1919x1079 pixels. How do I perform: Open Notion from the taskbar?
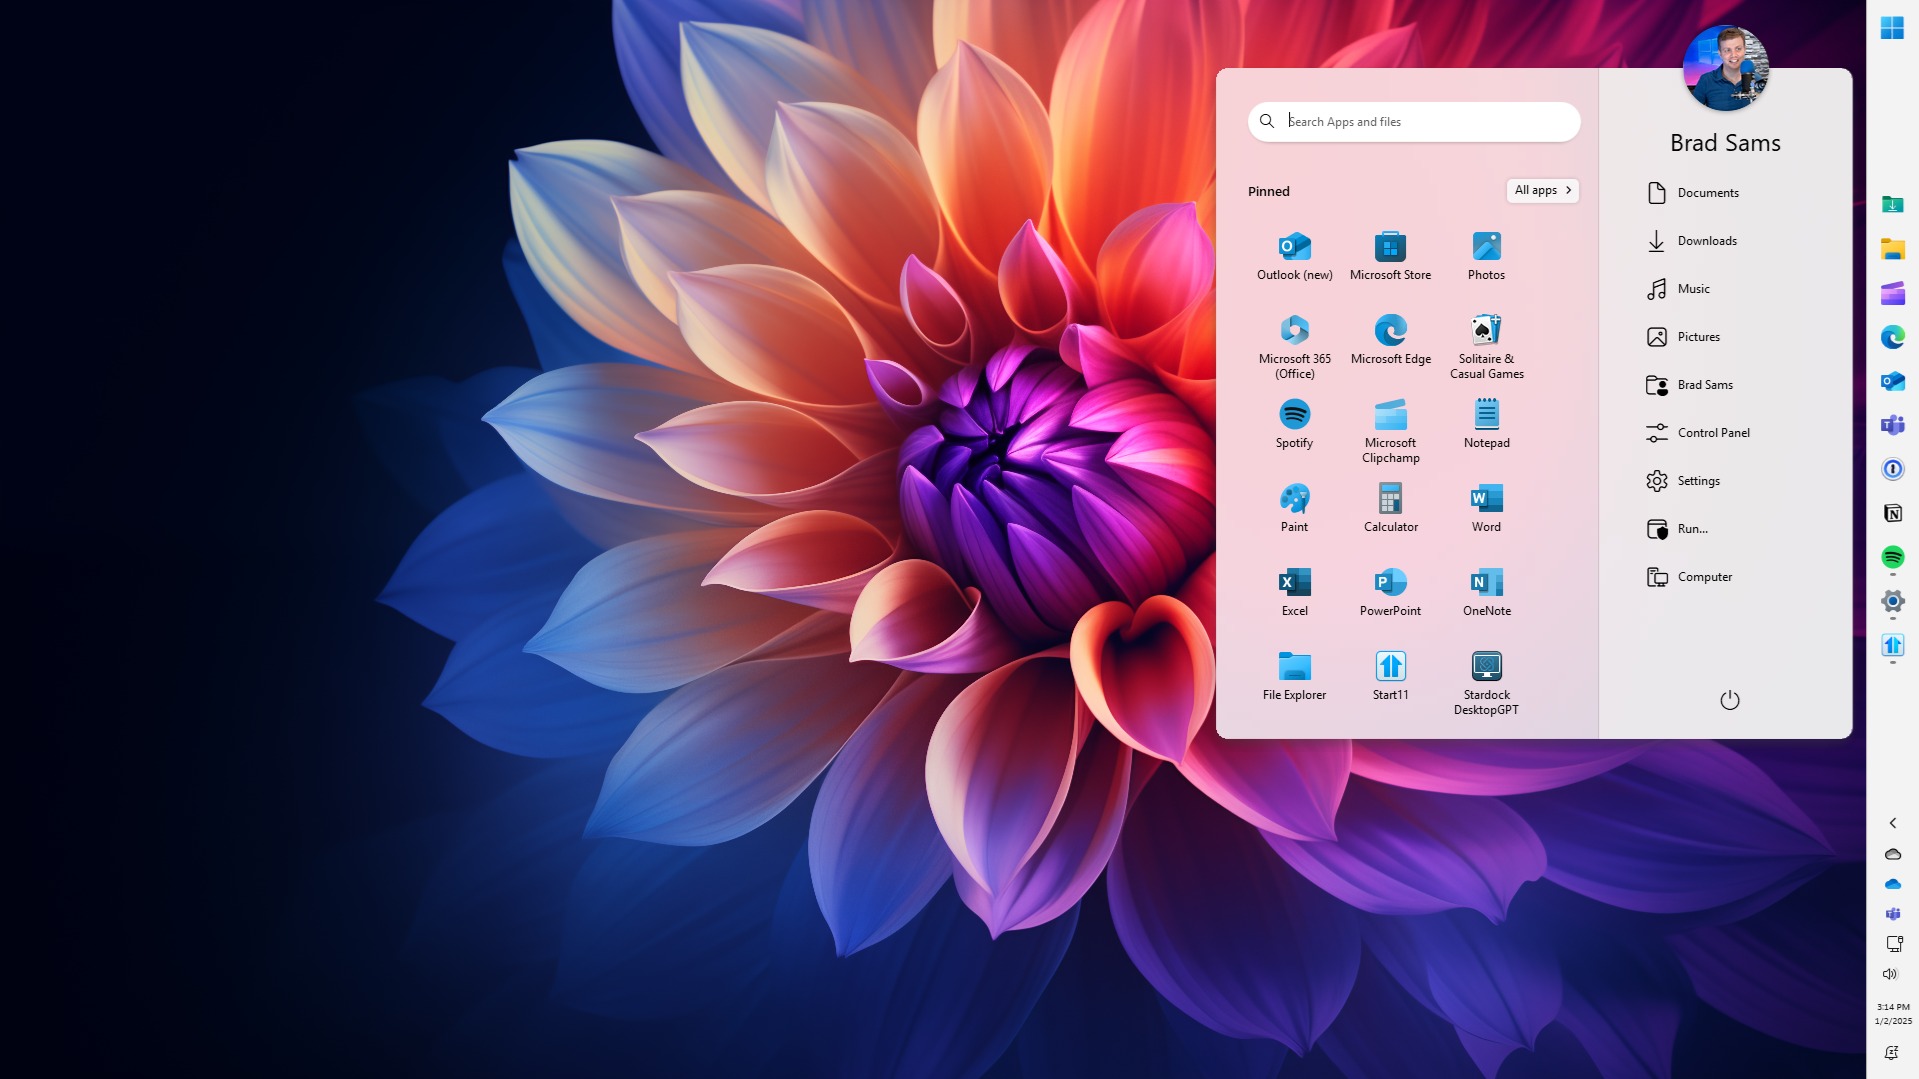click(1892, 513)
